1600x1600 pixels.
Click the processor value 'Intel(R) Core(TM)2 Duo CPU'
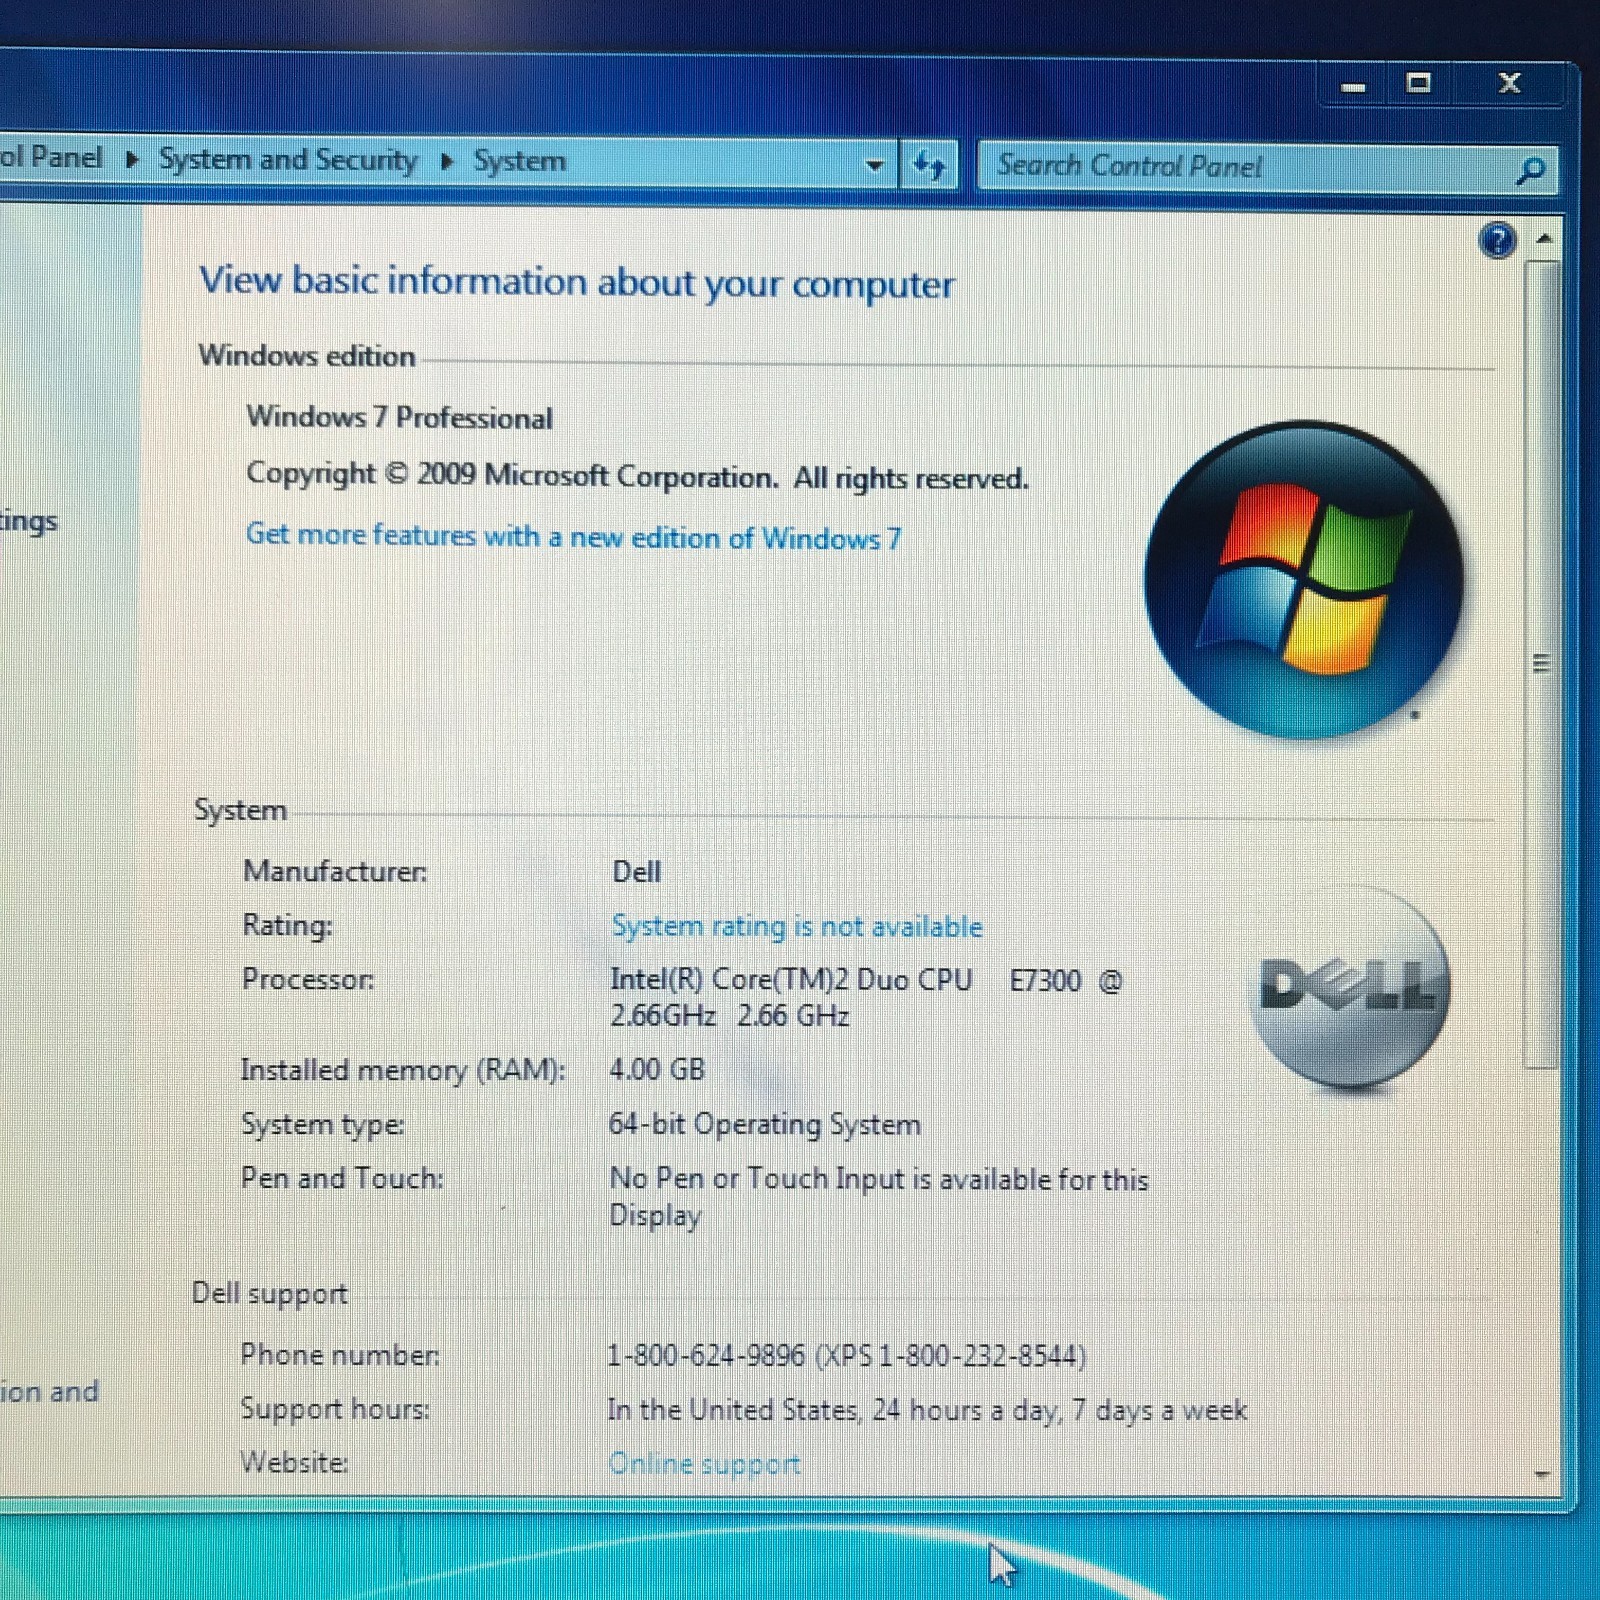[x=791, y=979]
